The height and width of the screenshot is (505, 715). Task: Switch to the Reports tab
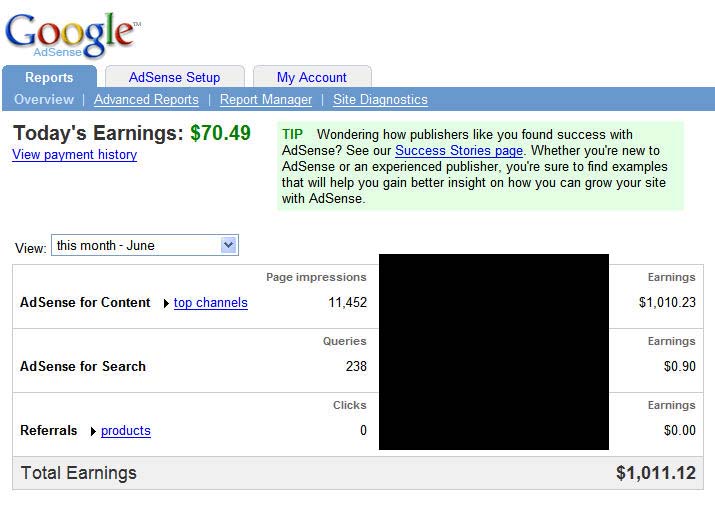point(49,77)
